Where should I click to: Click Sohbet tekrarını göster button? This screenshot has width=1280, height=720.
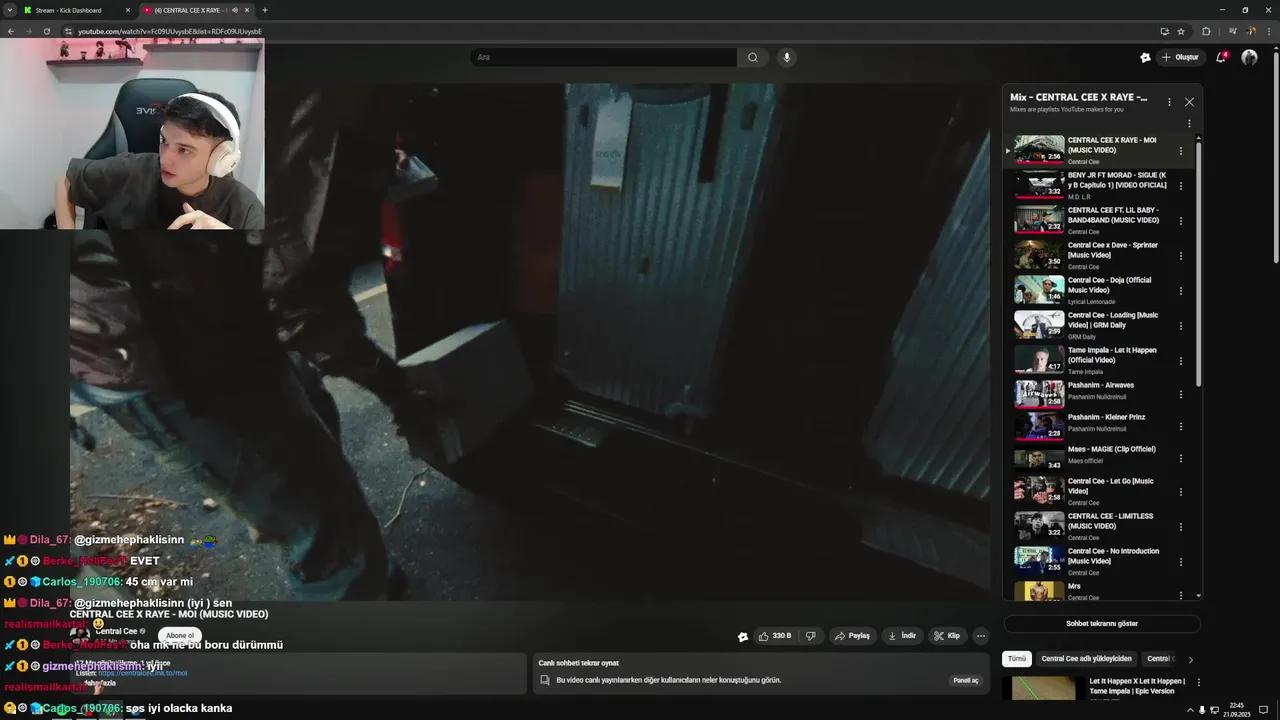point(1102,623)
